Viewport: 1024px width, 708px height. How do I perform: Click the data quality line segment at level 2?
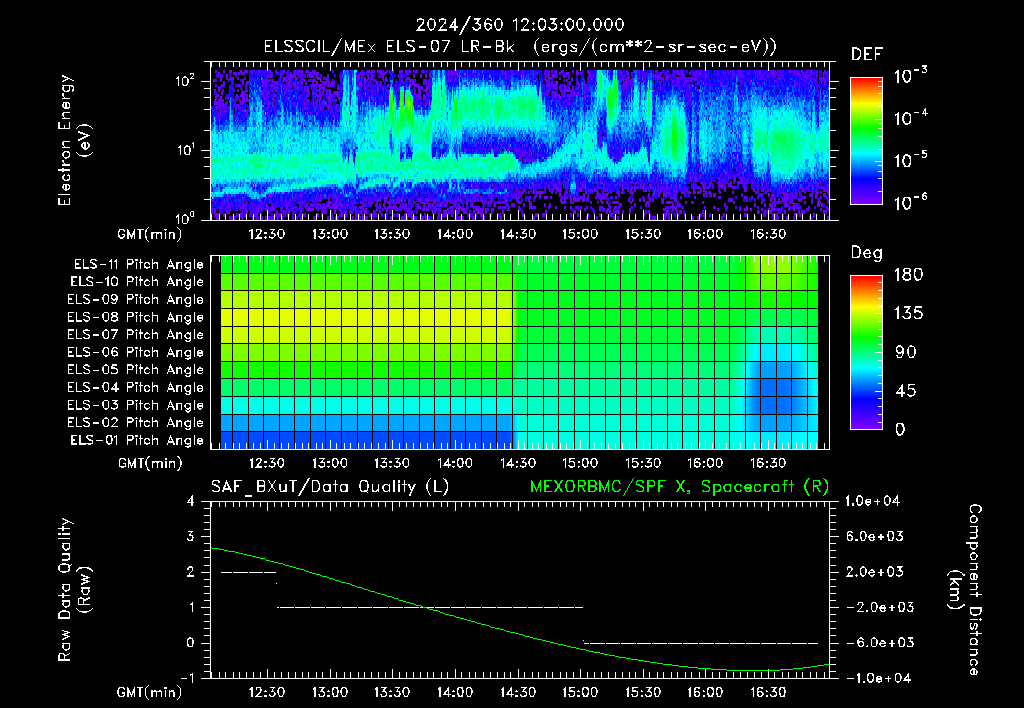tap(248, 572)
